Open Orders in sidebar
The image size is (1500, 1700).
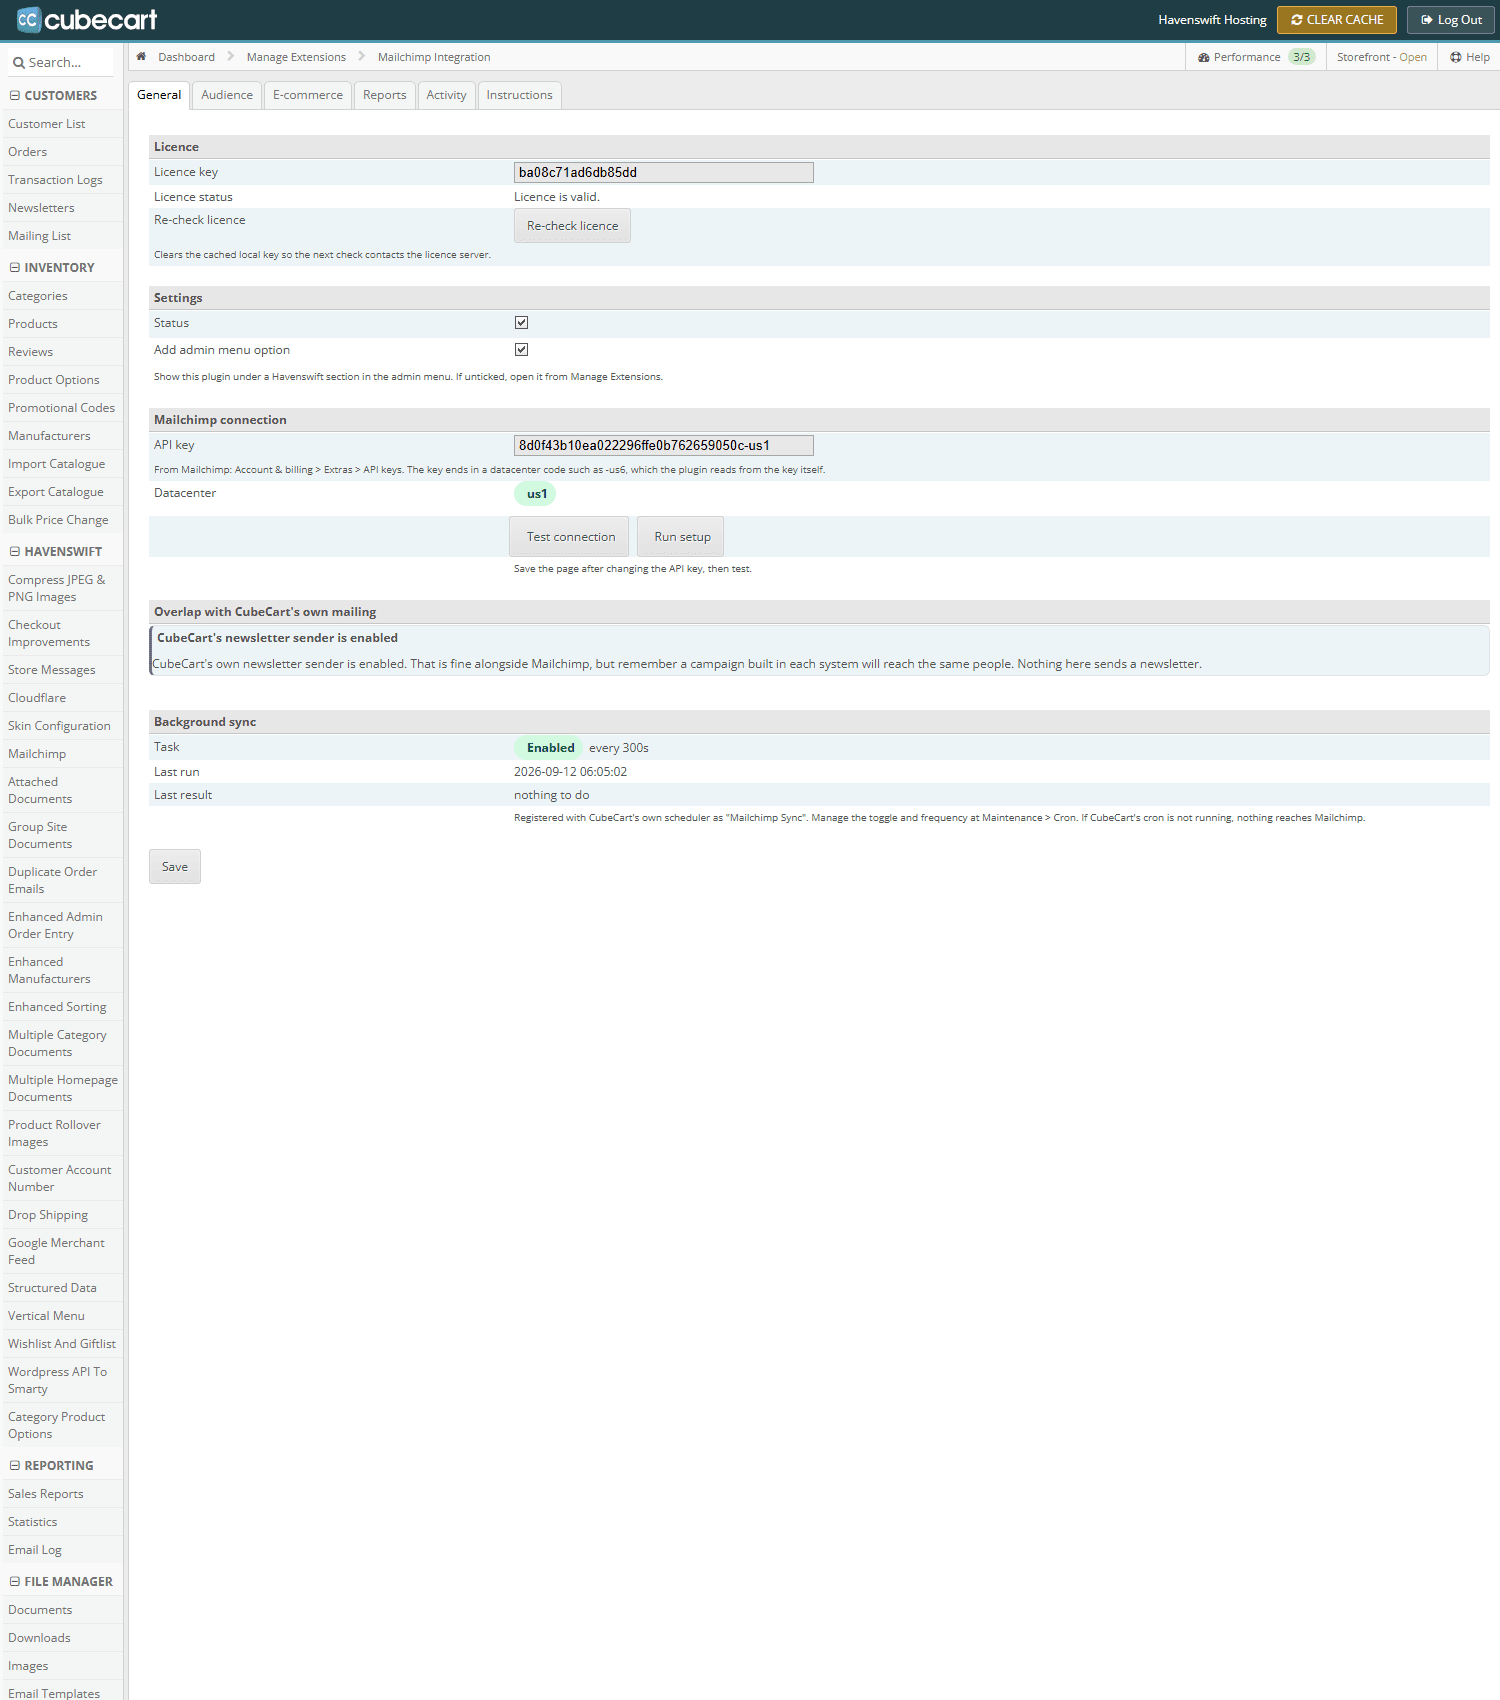tap(28, 152)
